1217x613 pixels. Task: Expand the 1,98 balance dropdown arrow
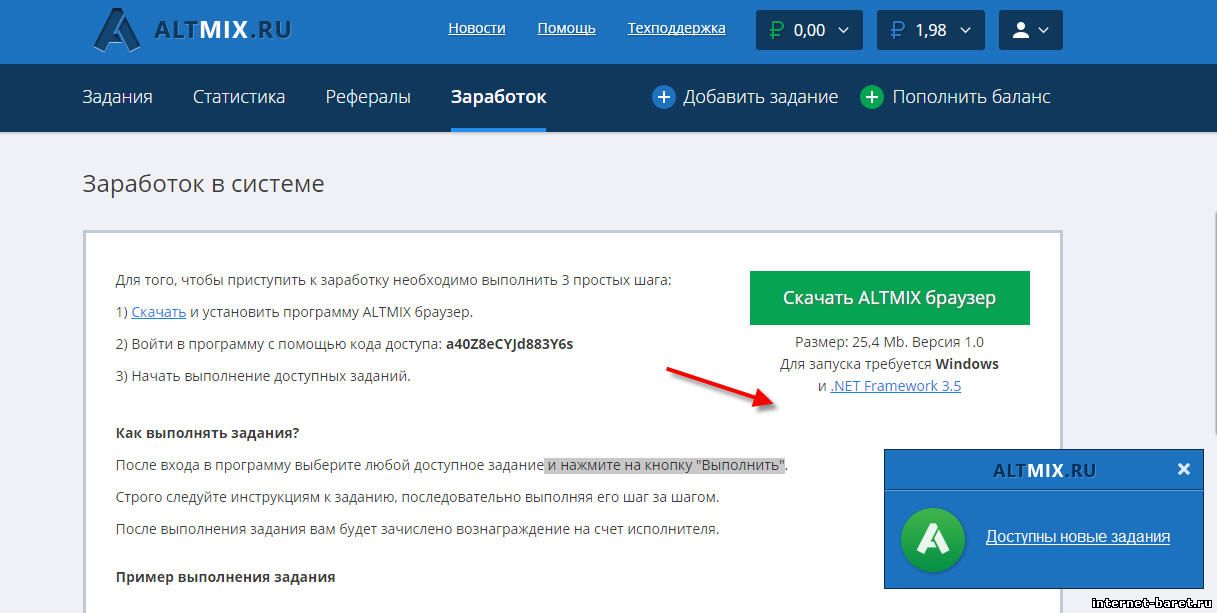coord(965,30)
